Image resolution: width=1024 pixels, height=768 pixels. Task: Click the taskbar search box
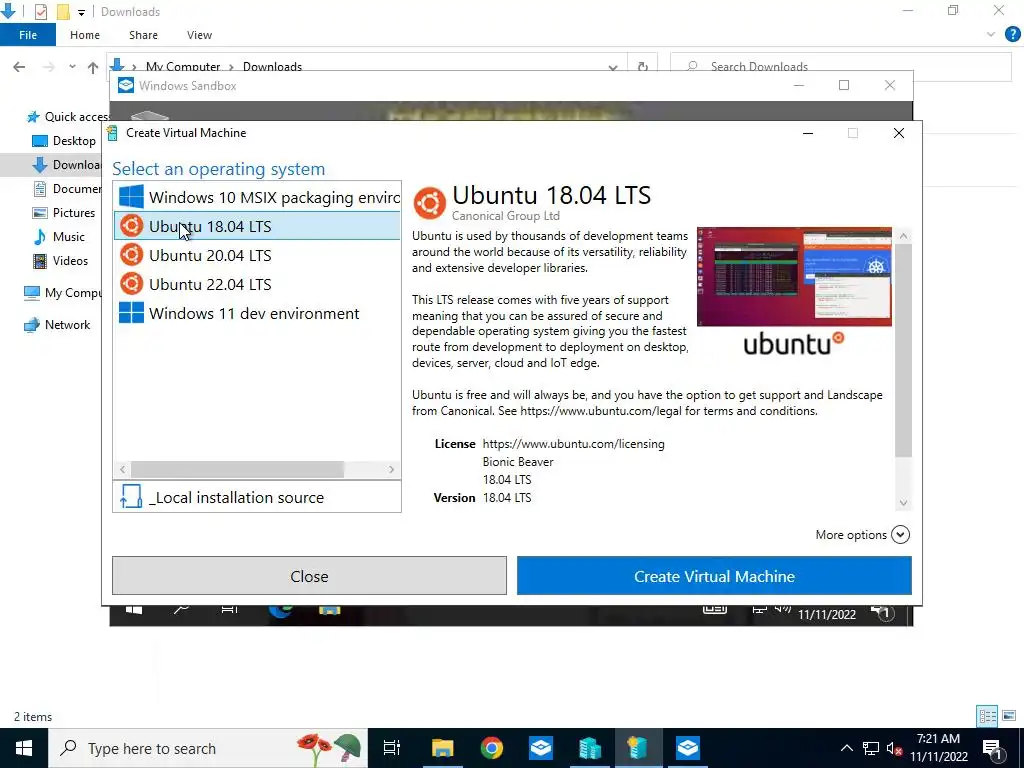coord(208,748)
